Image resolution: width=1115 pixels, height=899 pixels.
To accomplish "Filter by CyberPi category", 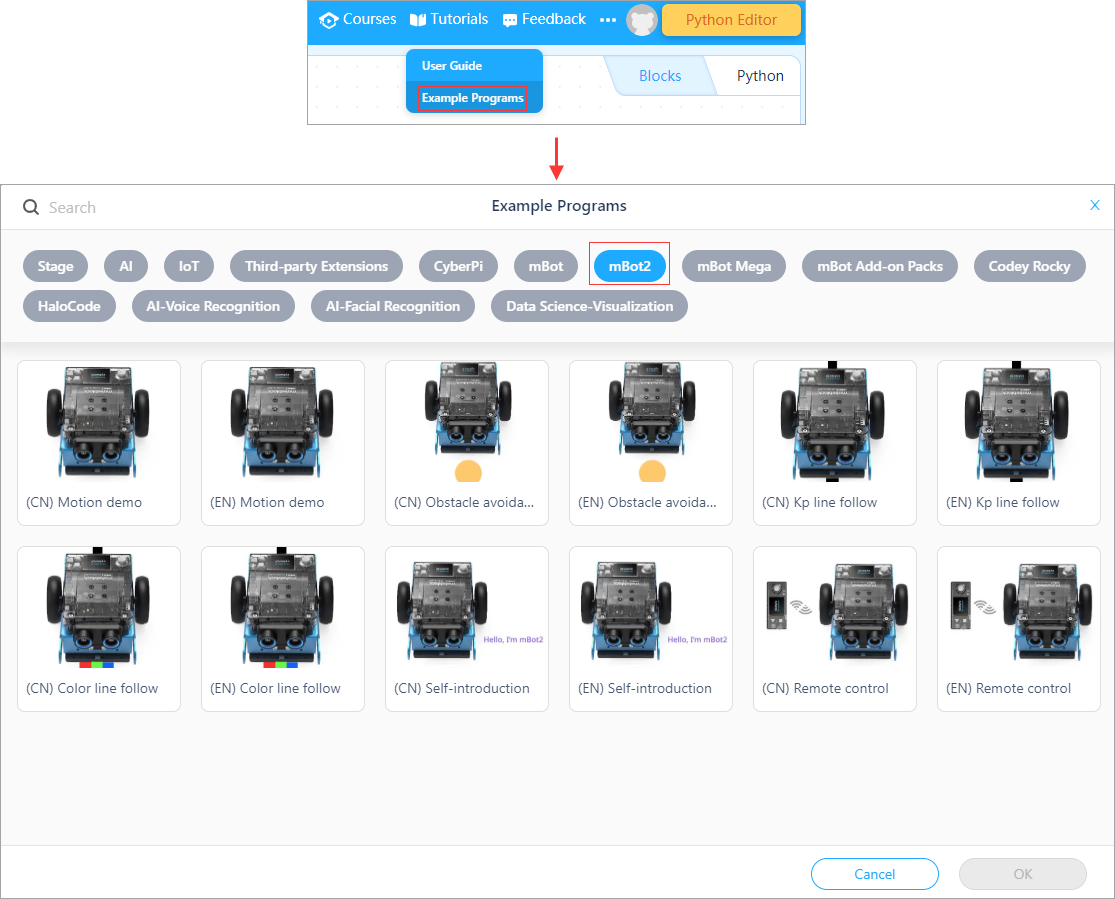I will pyautogui.click(x=458, y=266).
